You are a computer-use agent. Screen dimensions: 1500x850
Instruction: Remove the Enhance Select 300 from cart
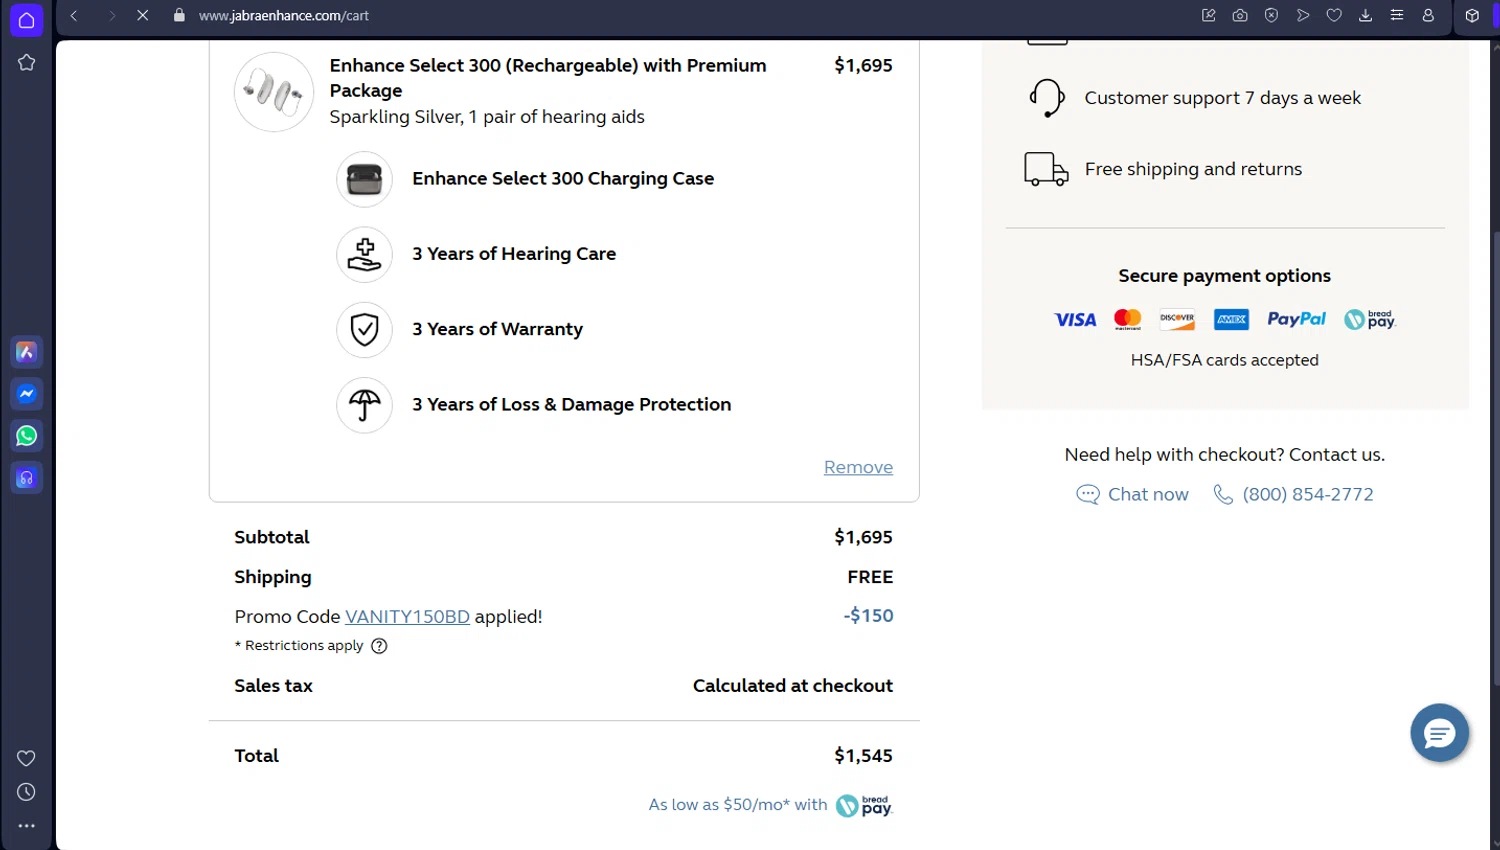(x=858, y=467)
